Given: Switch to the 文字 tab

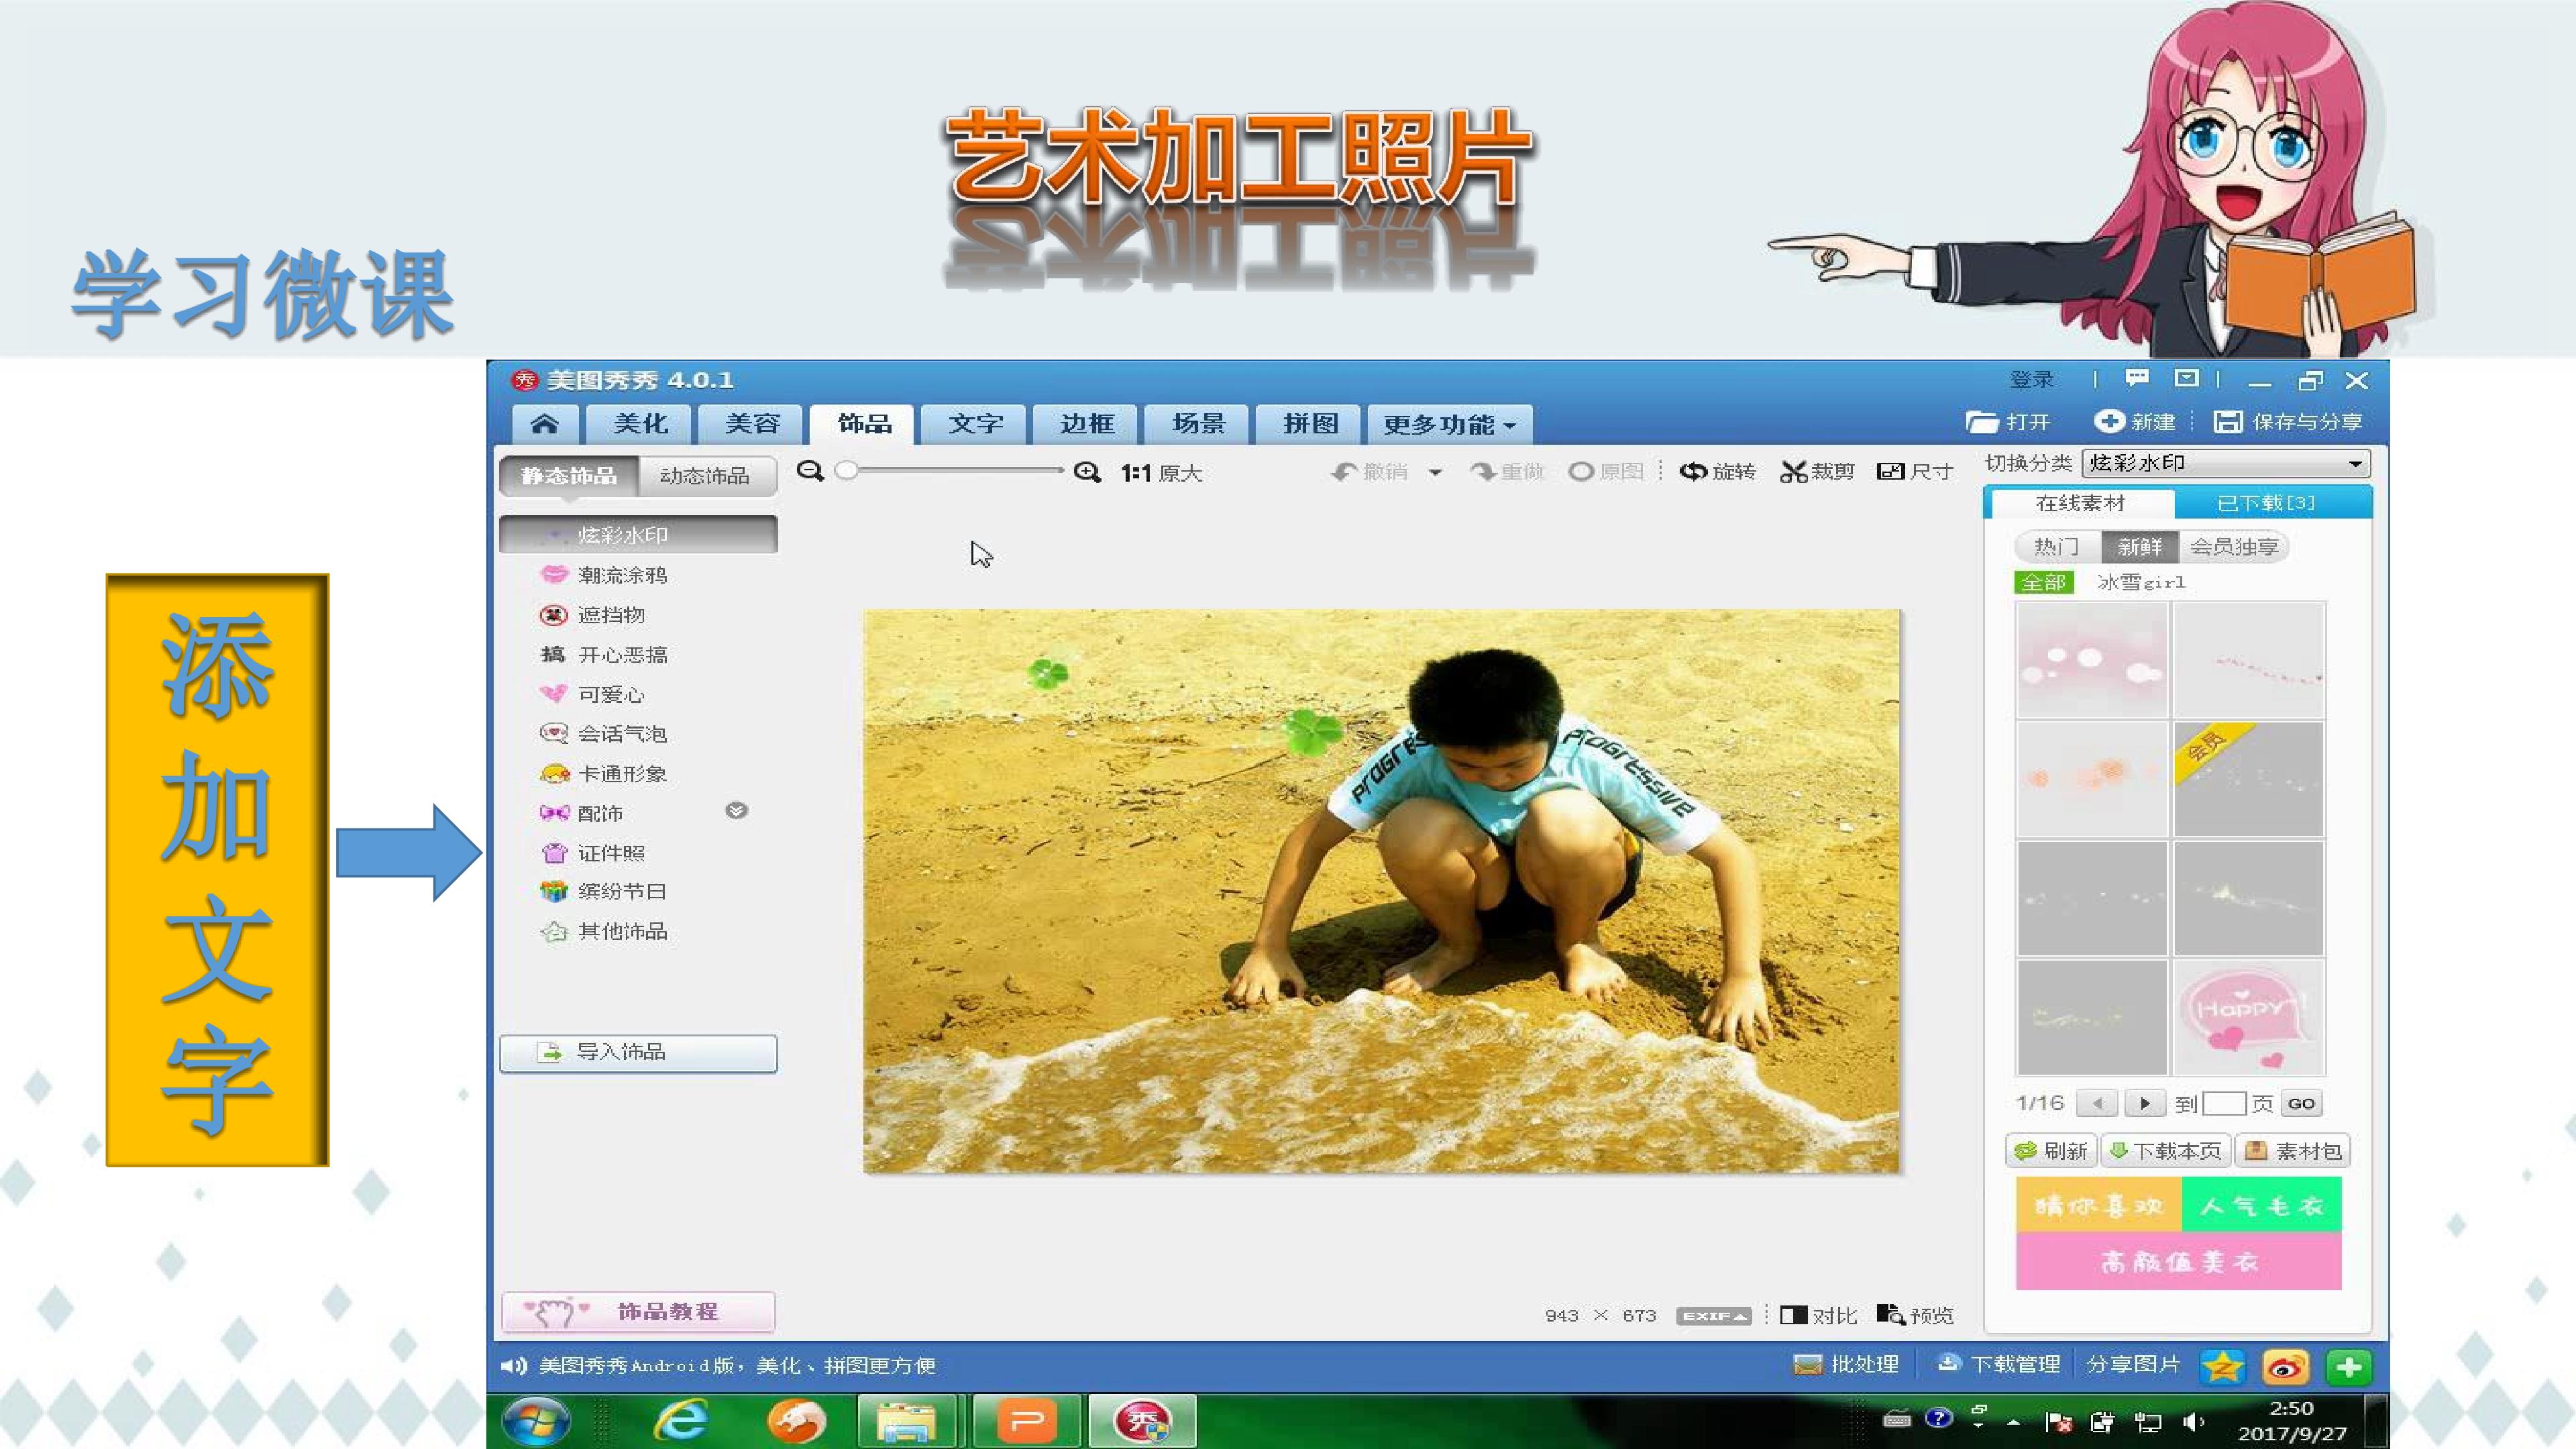Looking at the screenshot, I should pyautogui.click(x=975, y=424).
